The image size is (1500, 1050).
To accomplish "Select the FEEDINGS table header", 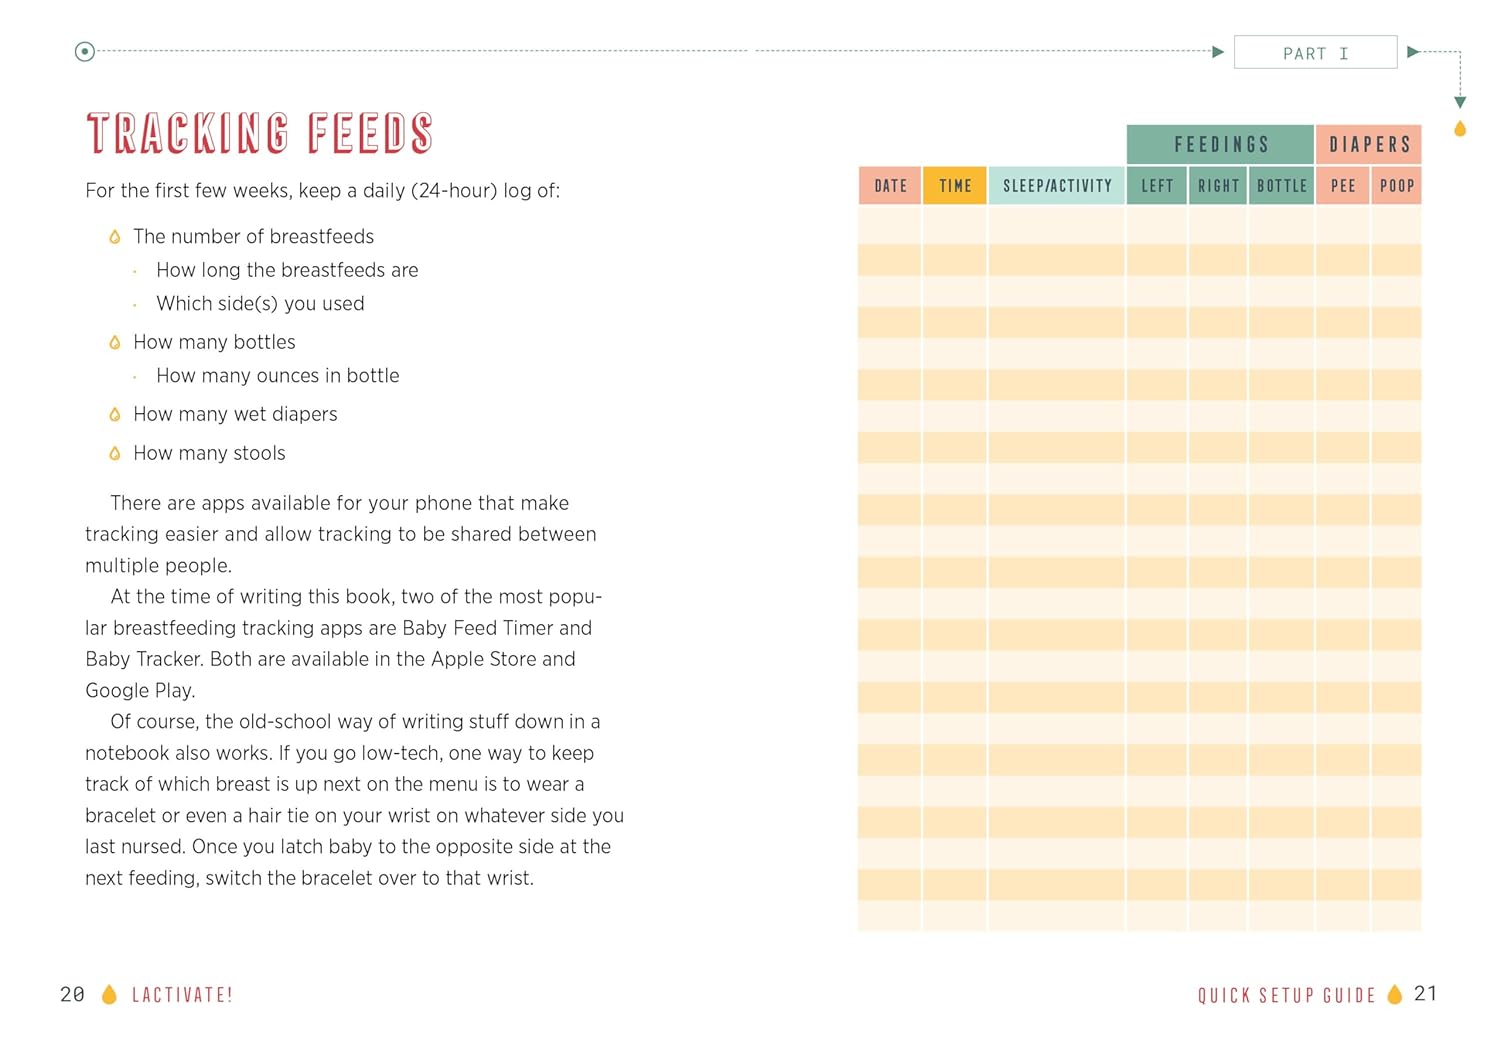I will click(x=1220, y=145).
